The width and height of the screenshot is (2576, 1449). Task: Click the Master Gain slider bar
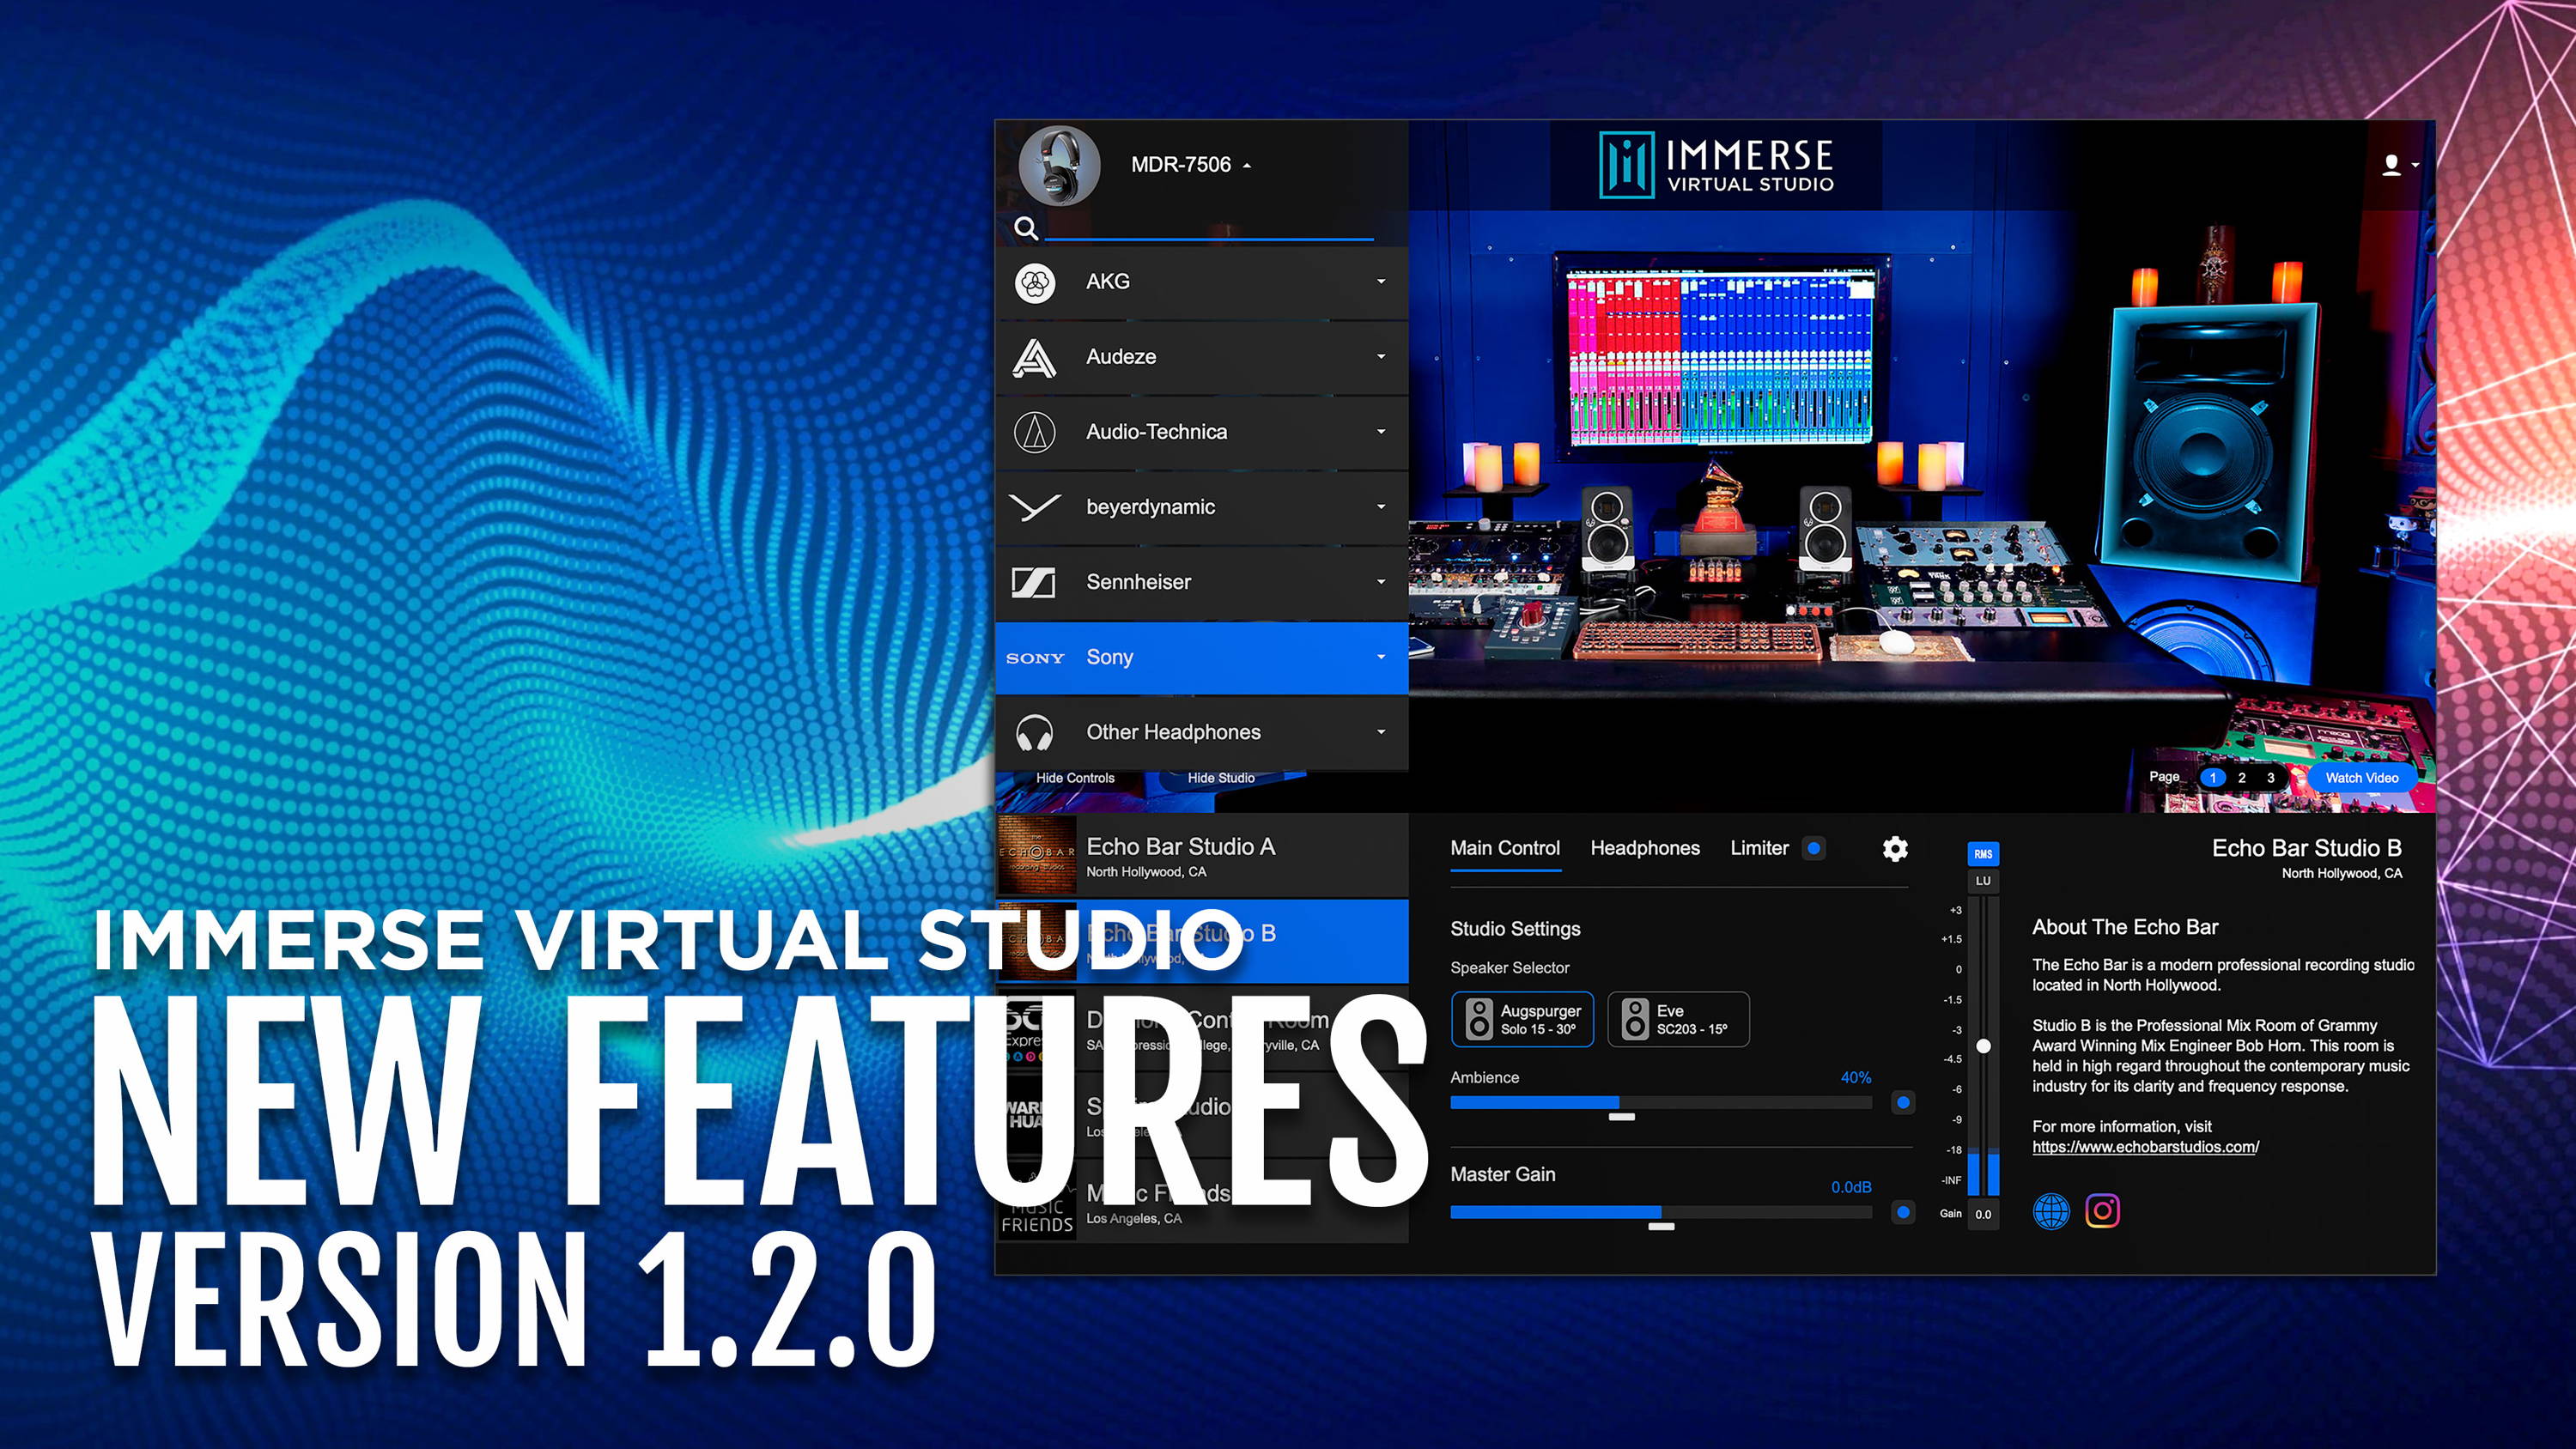click(1661, 1213)
